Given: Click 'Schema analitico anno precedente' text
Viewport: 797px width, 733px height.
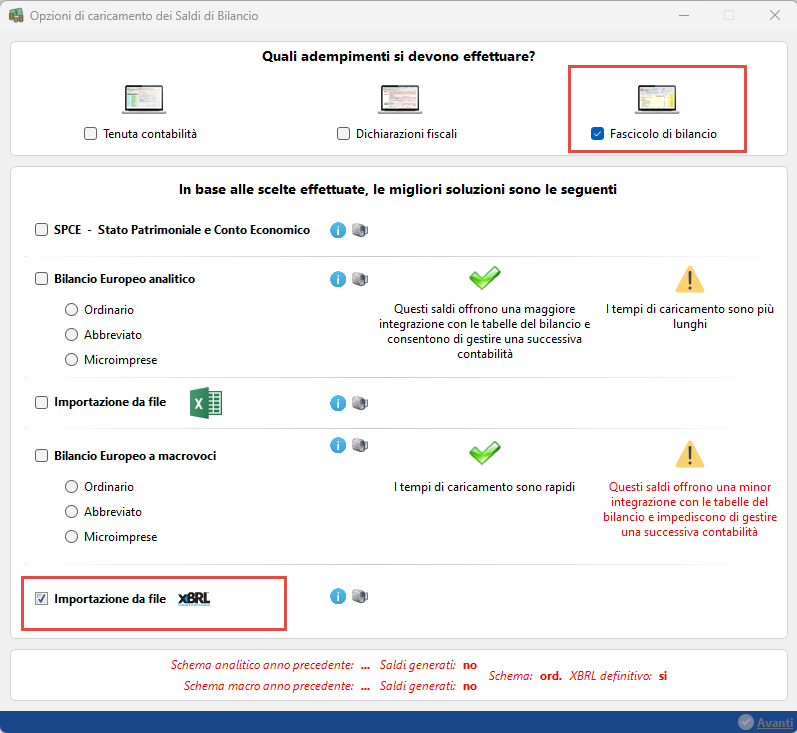Looking at the screenshot, I should coord(262,665).
